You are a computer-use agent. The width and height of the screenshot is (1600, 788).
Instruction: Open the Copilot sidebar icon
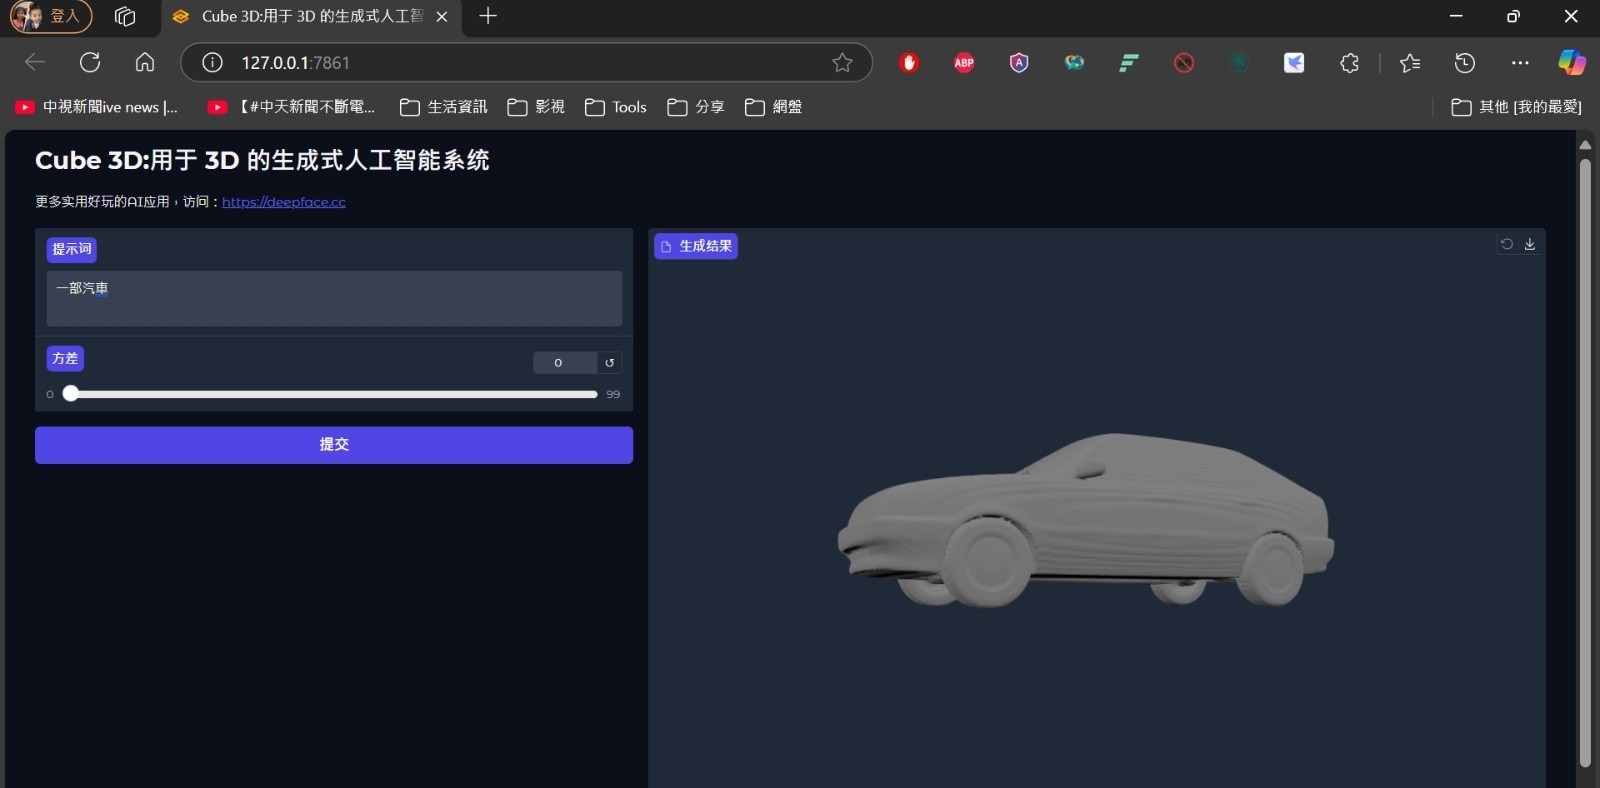pyautogui.click(x=1571, y=63)
